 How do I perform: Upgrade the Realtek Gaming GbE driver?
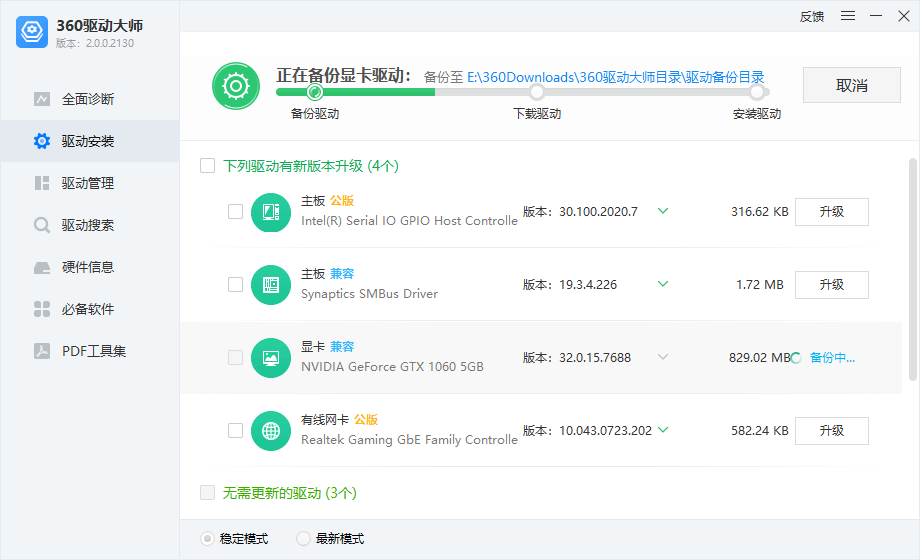click(x=831, y=431)
